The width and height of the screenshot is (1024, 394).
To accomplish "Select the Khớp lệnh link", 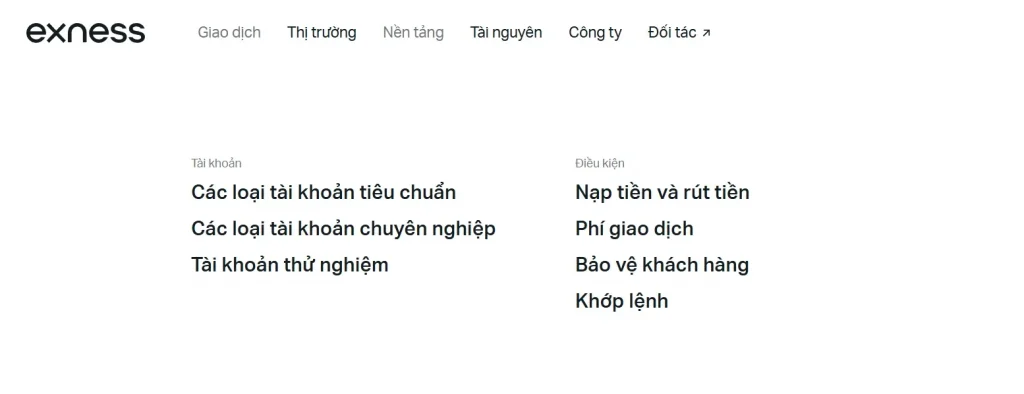I will click(622, 301).
